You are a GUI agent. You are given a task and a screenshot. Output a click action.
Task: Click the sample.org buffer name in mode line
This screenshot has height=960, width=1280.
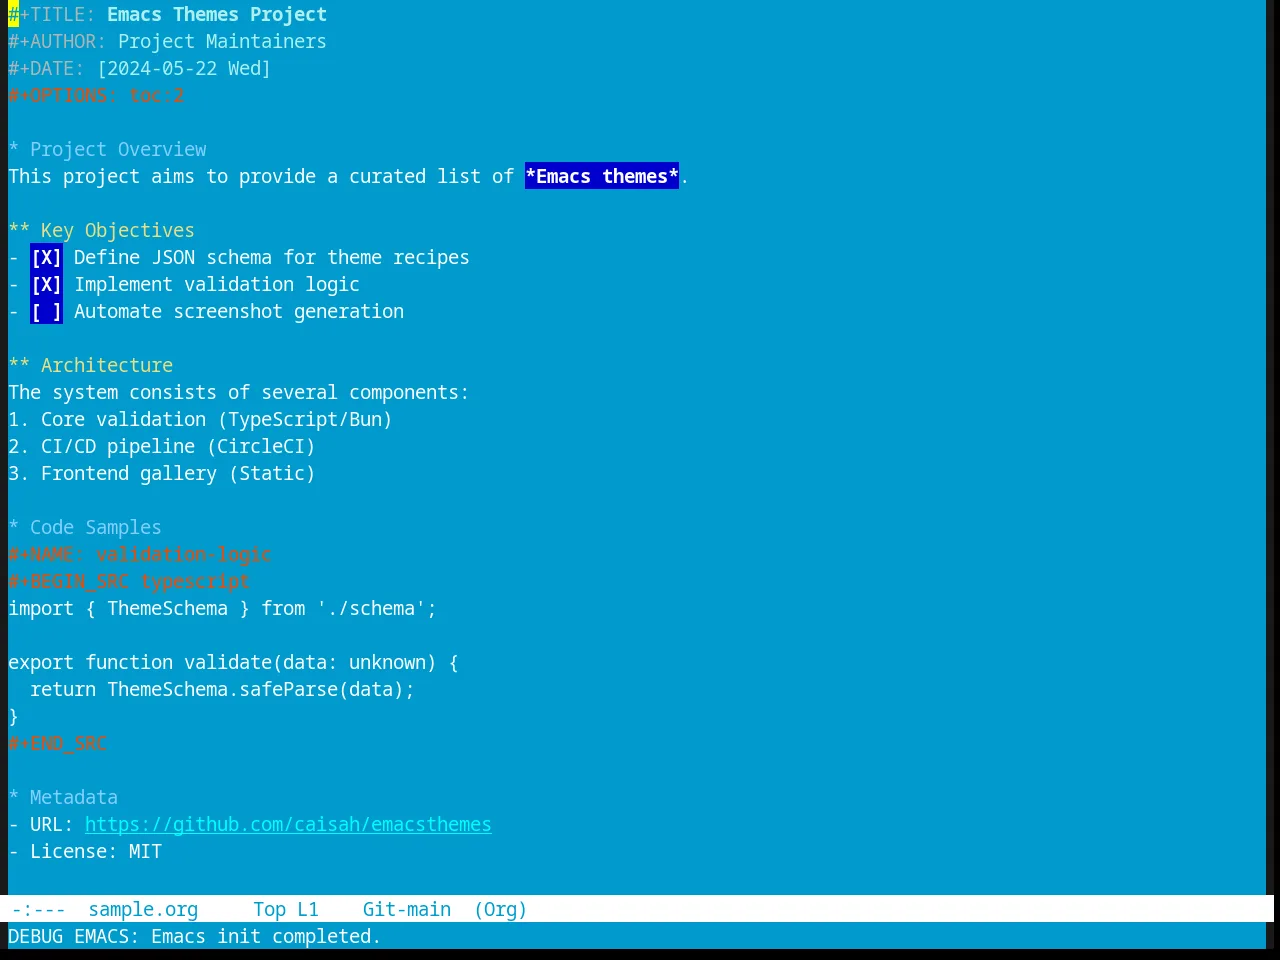coord(143,910)
